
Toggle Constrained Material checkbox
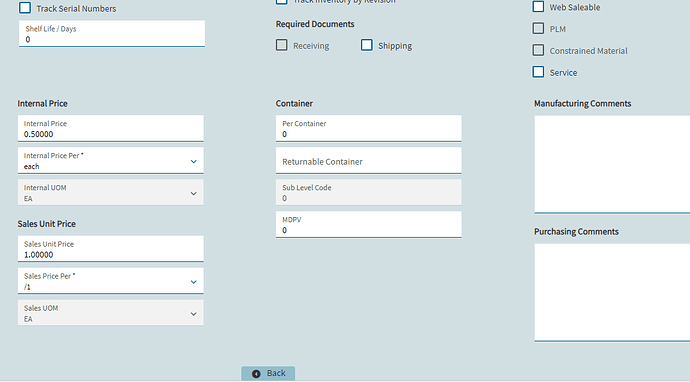[538, 50]
